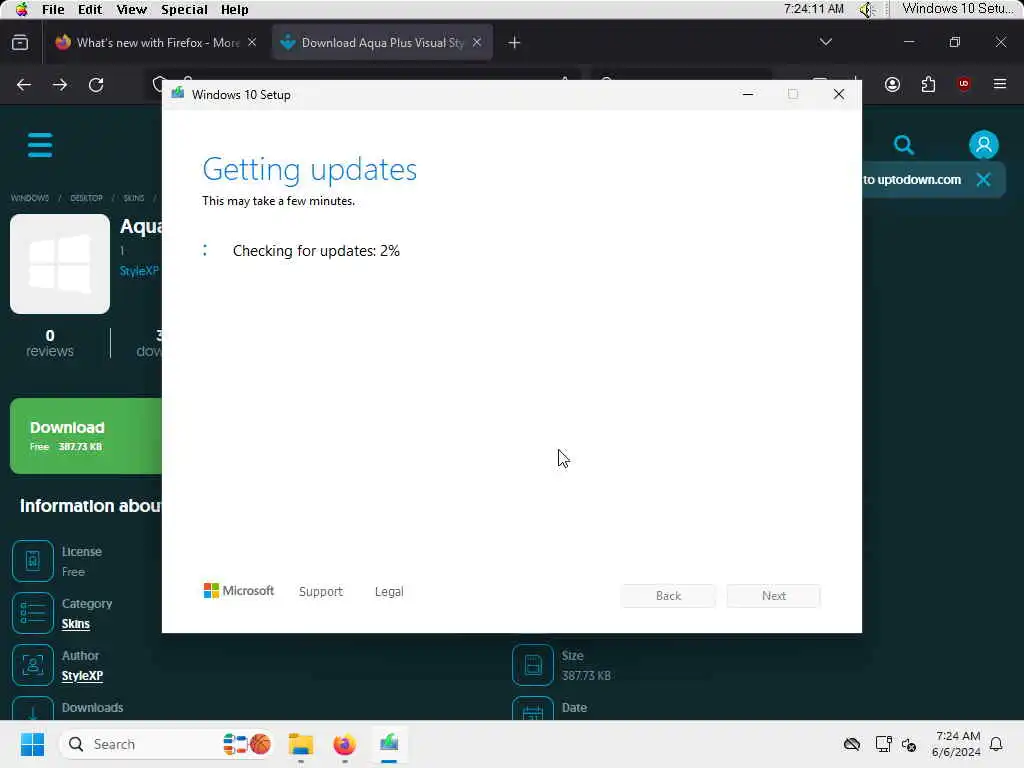Screen dimensions: 1024x768
Task: Click the Downloads info icon
Action: [33, 711]
